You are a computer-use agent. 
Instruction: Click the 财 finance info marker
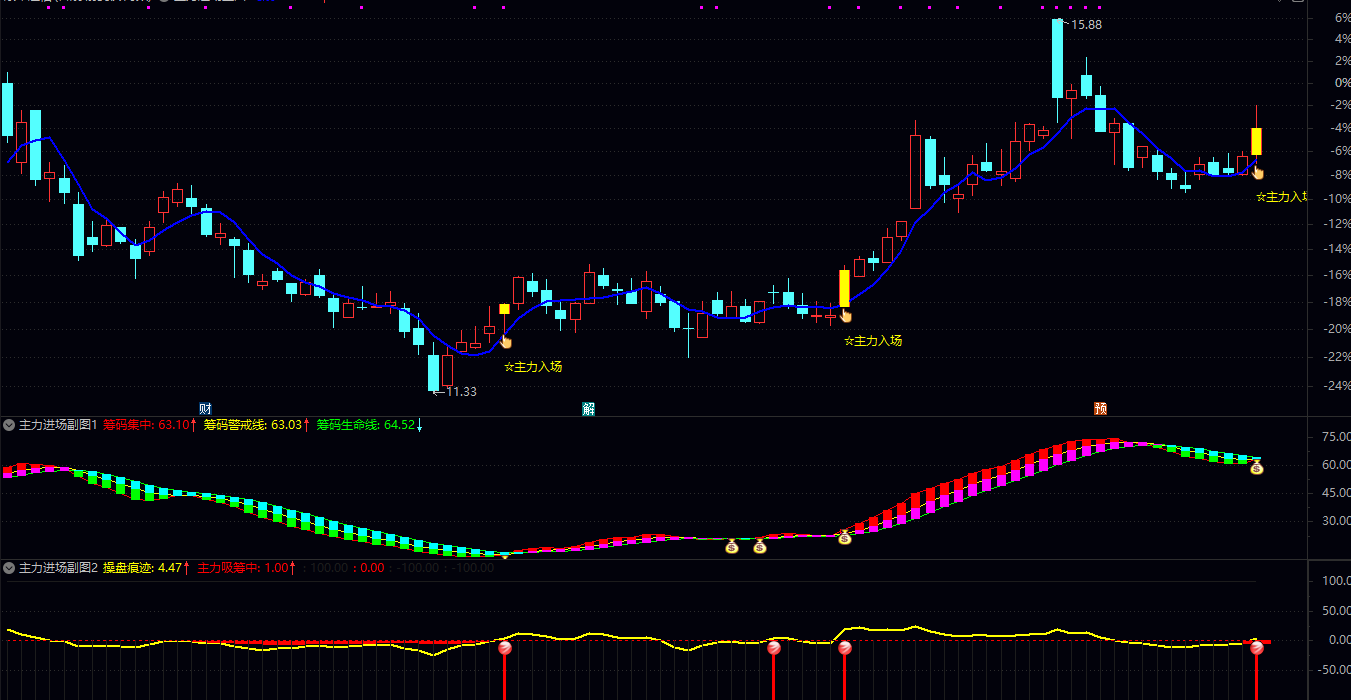[x=205, y=408]
